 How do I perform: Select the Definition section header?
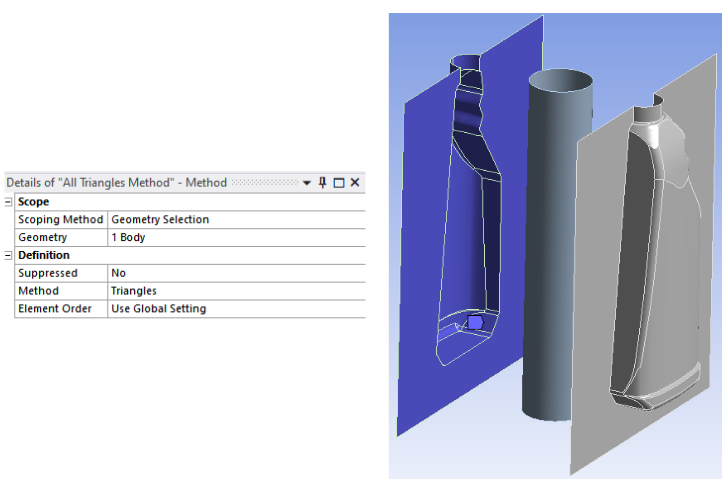pos(44,255)
